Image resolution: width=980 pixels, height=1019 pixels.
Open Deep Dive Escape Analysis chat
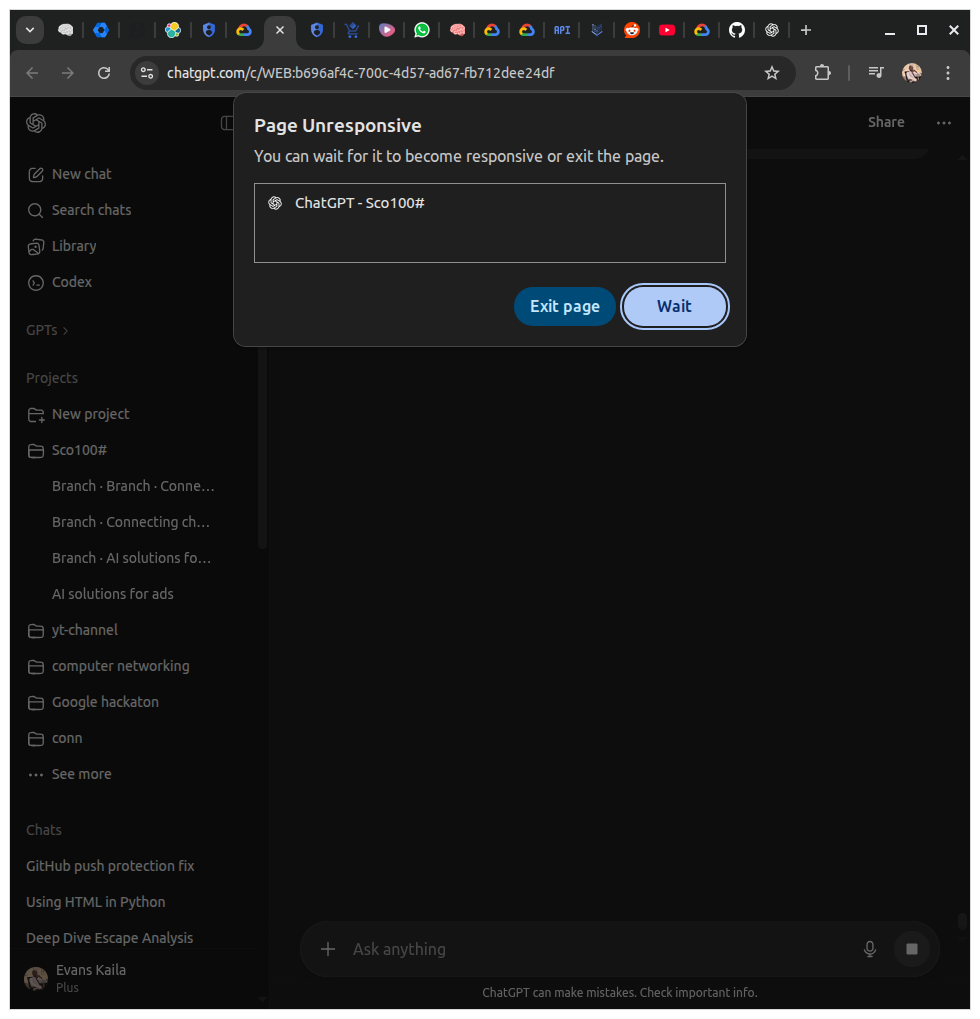click(x=109, y=938)
